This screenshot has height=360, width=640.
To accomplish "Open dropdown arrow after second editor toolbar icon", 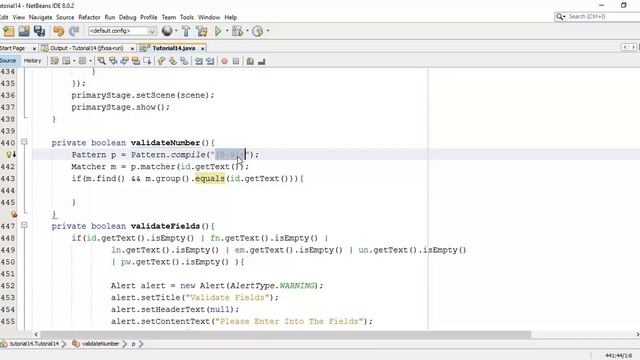I will click(74, 61).
